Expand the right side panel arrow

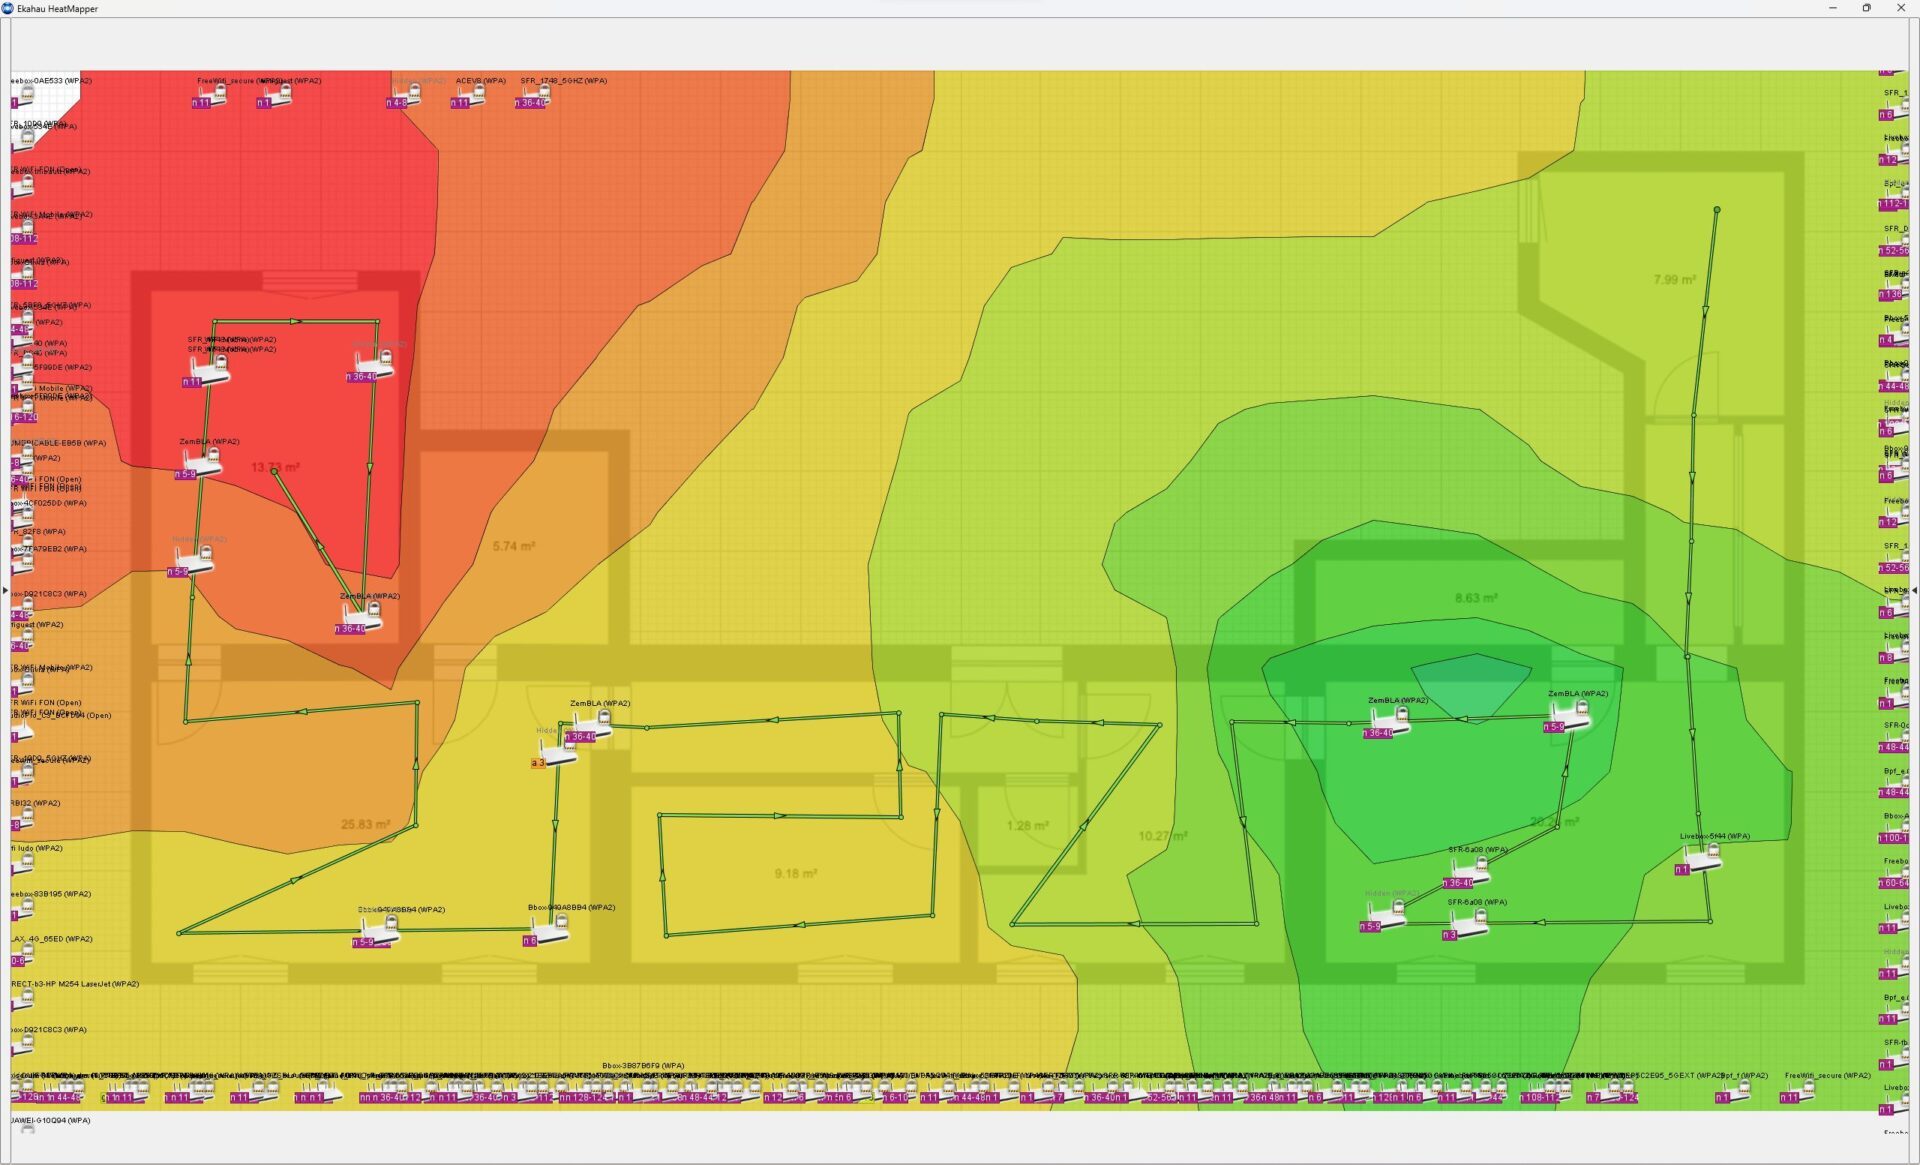coord(1914,591)
